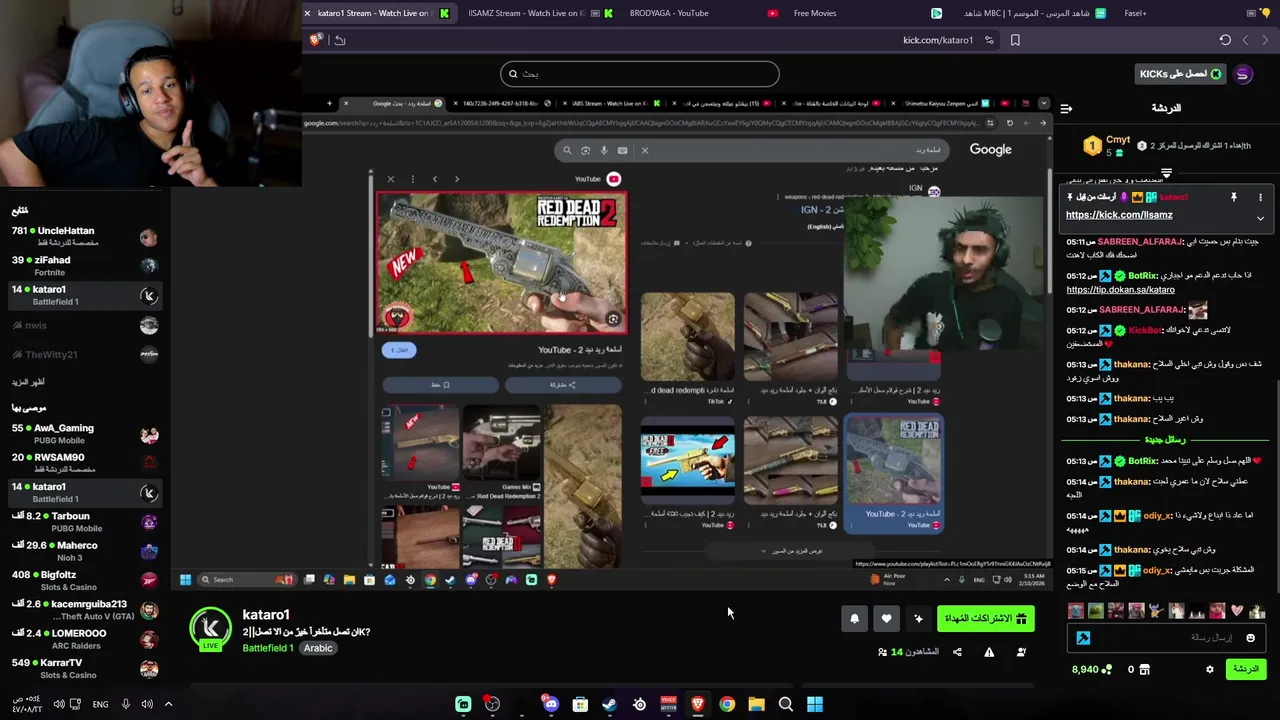This screenshot has height=720, width=1280.
Task: Open the ziFahad Fortnite channel in the sidebar
Action: 84,266
